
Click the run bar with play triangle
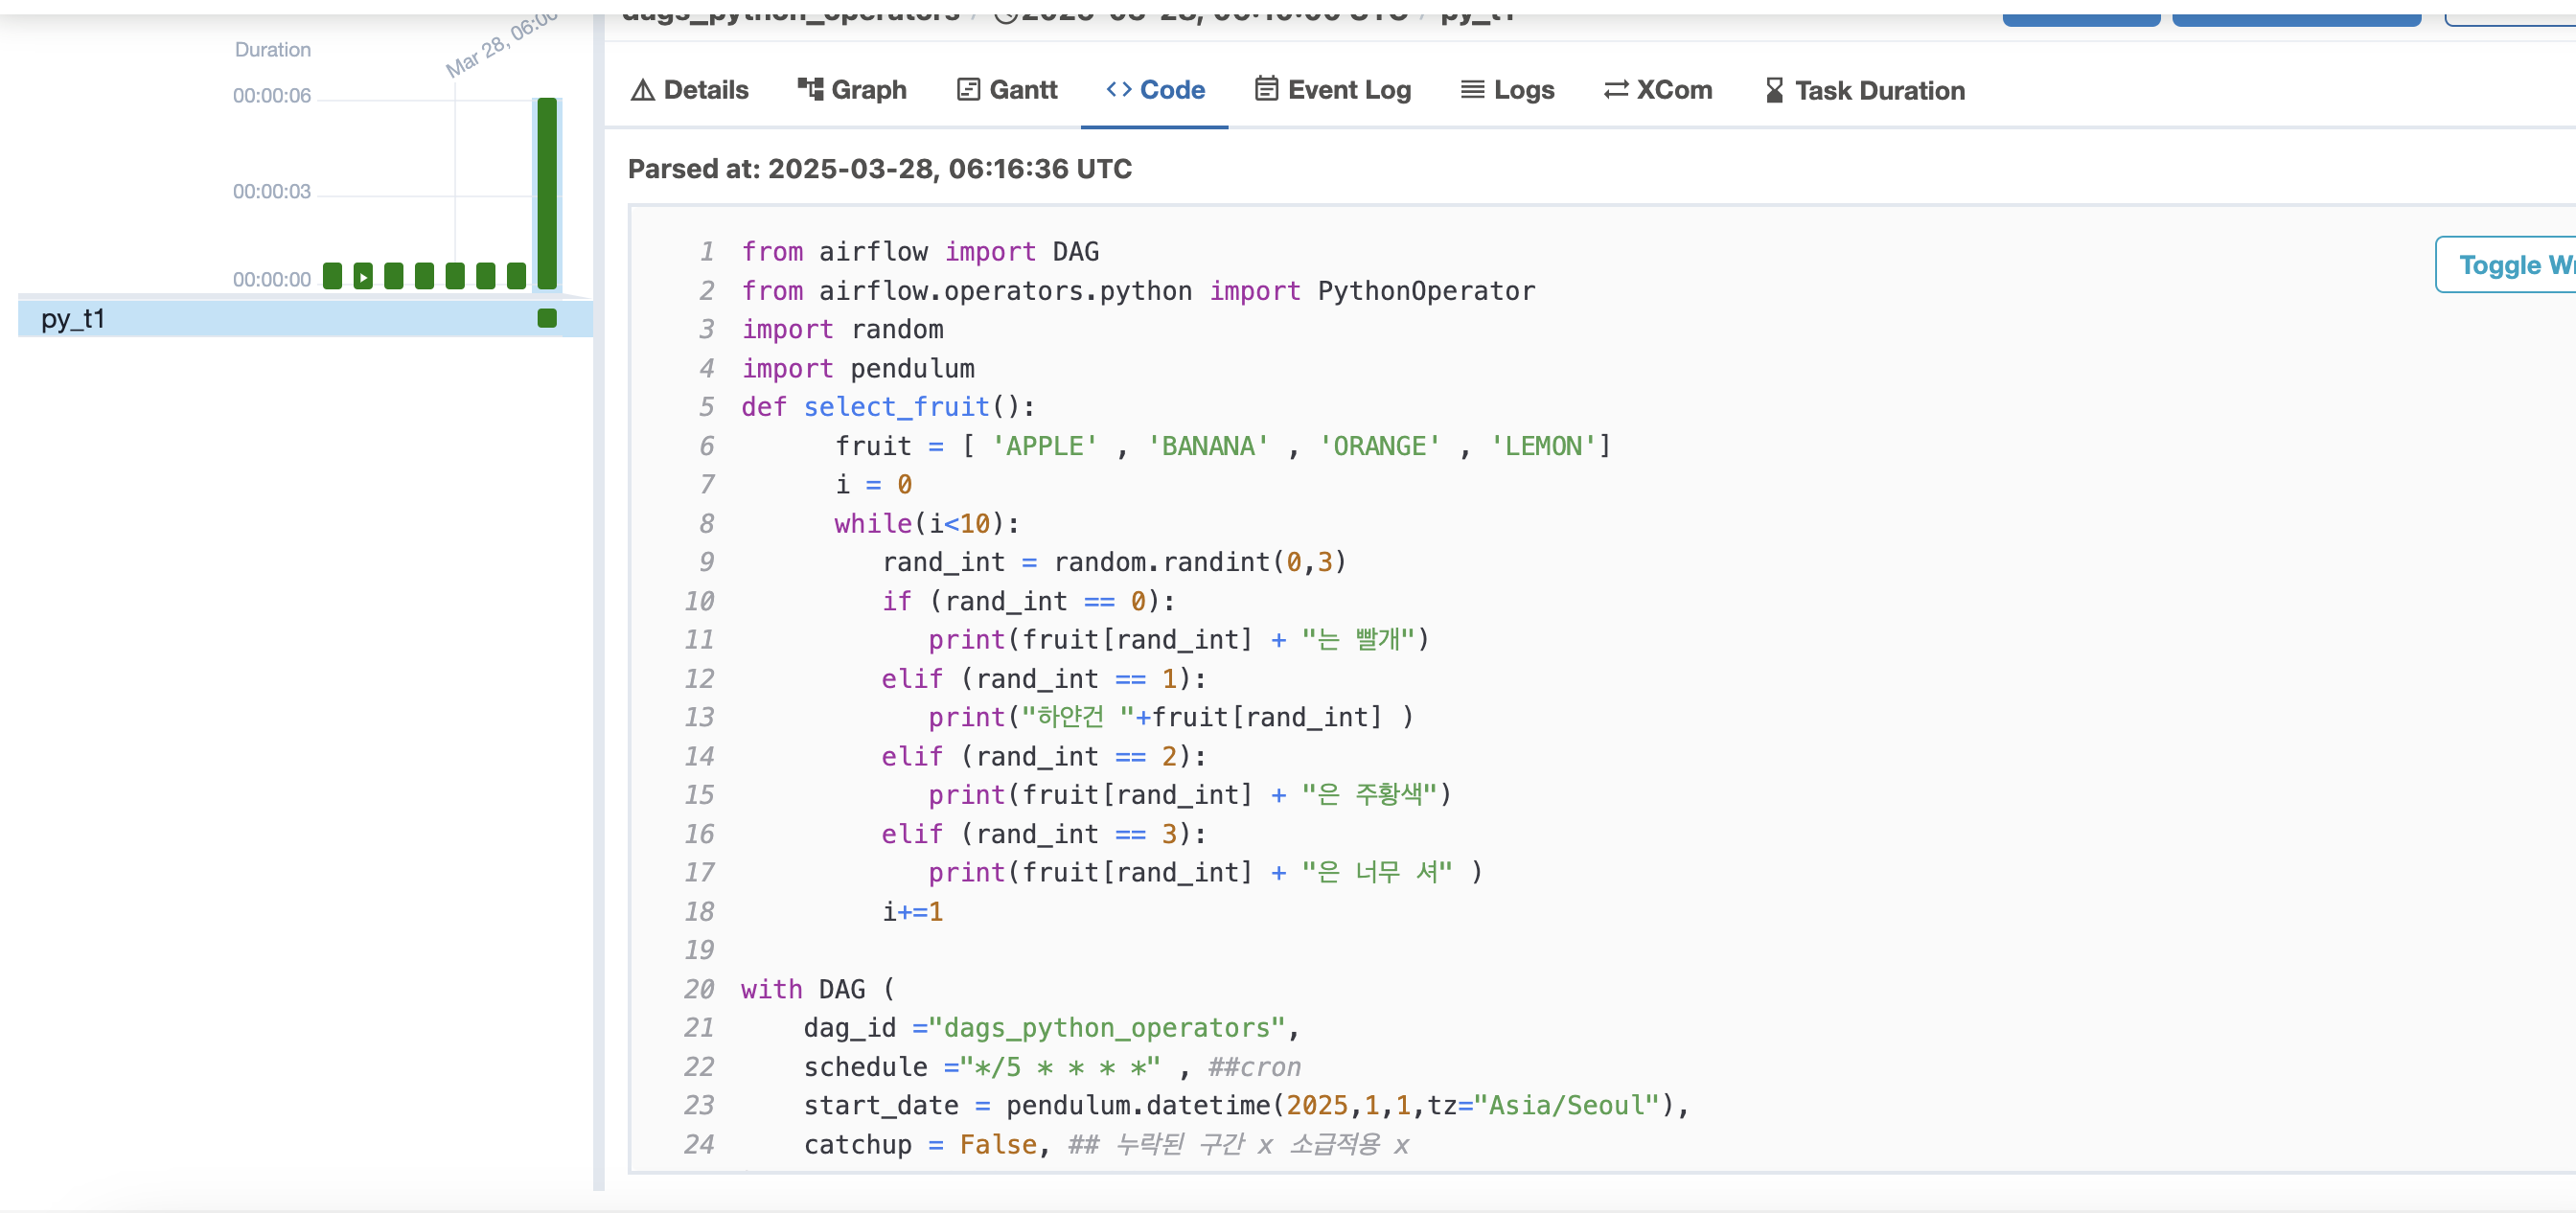tap(363, 276)
